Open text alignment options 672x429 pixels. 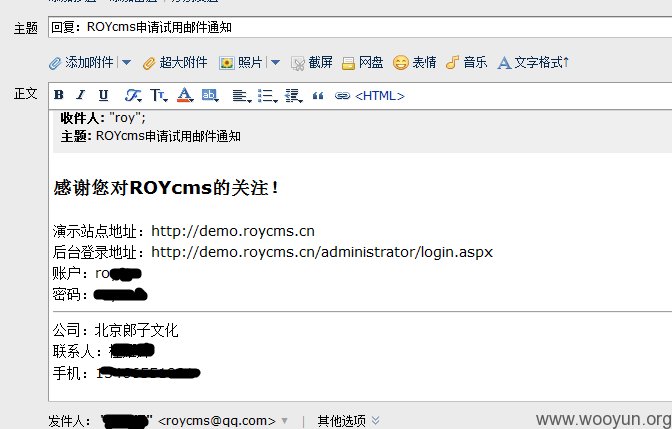coord(242,96)
